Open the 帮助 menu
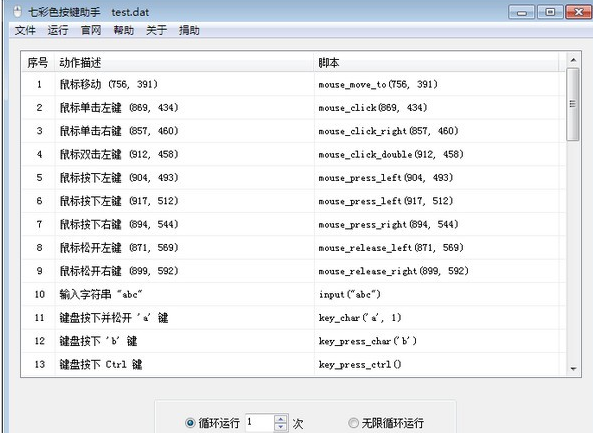The width and height of the screenshot is (593, 433). [x=124, y=30]
